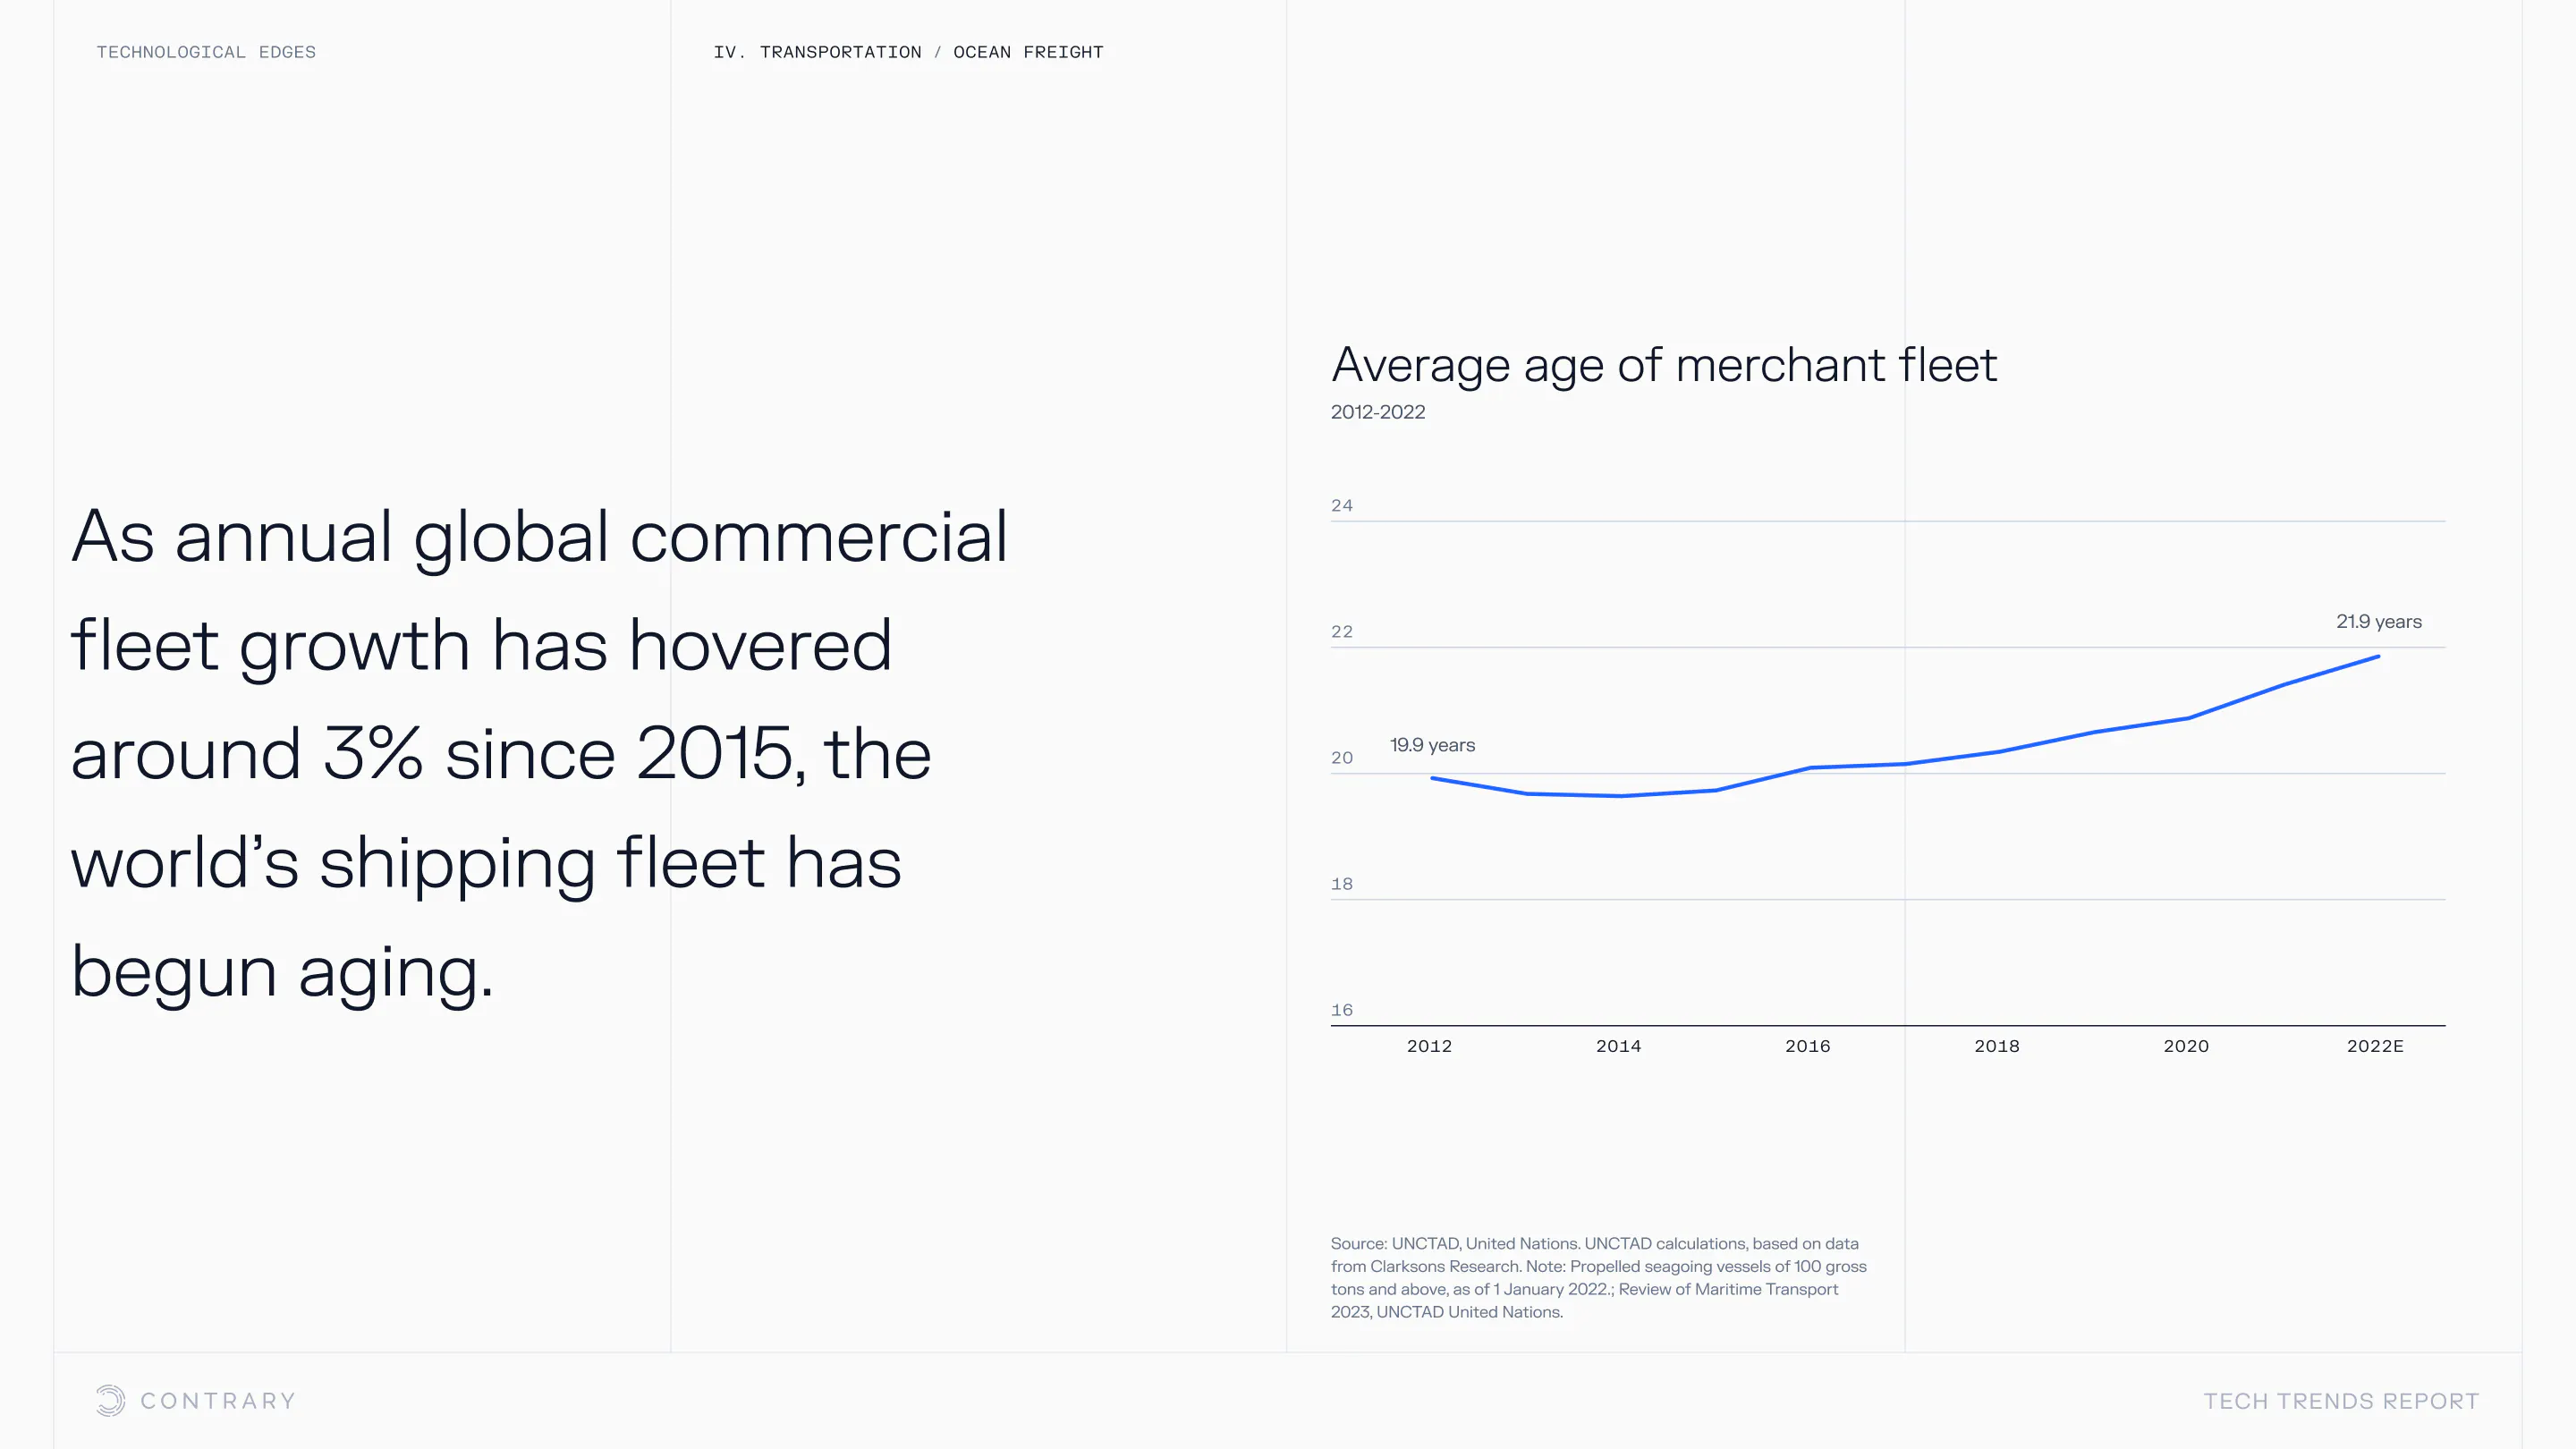The image size is (2576, 1449).
Task: Click the headline about shipping fleet aging
Action: (540, 753)
